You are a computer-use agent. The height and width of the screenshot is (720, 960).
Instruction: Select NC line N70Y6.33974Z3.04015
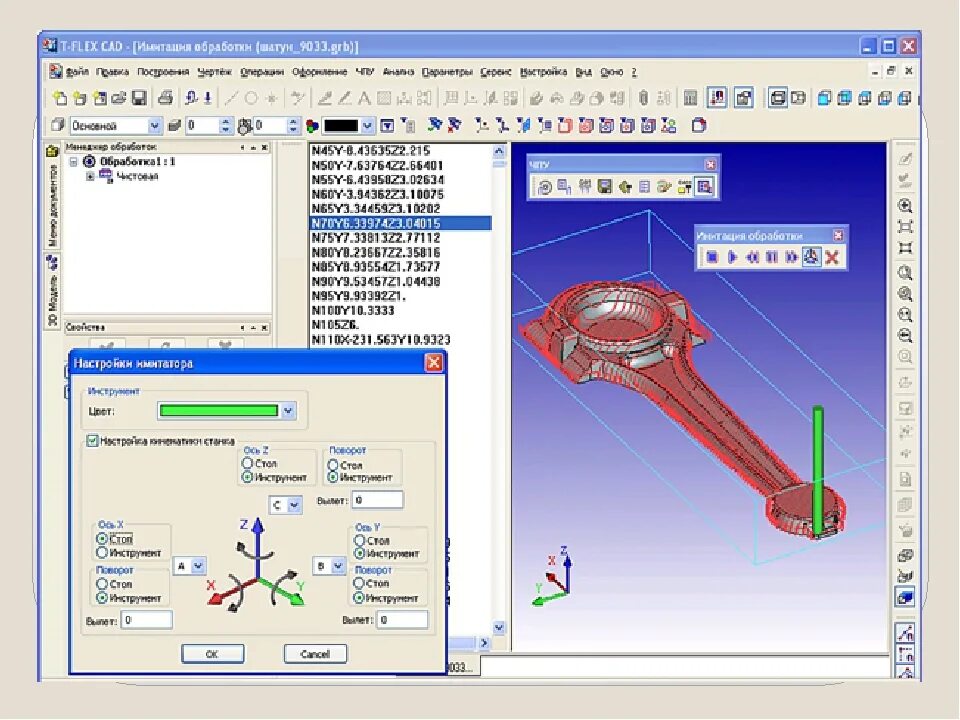pos(400,223)
